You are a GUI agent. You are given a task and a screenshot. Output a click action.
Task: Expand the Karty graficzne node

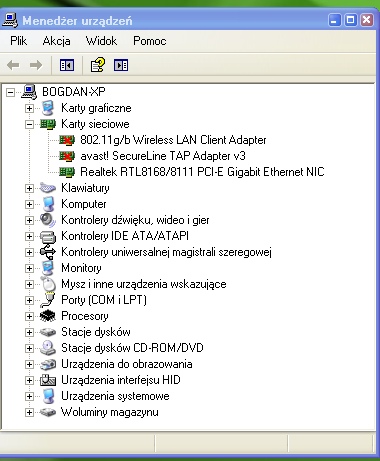(29, 108)
